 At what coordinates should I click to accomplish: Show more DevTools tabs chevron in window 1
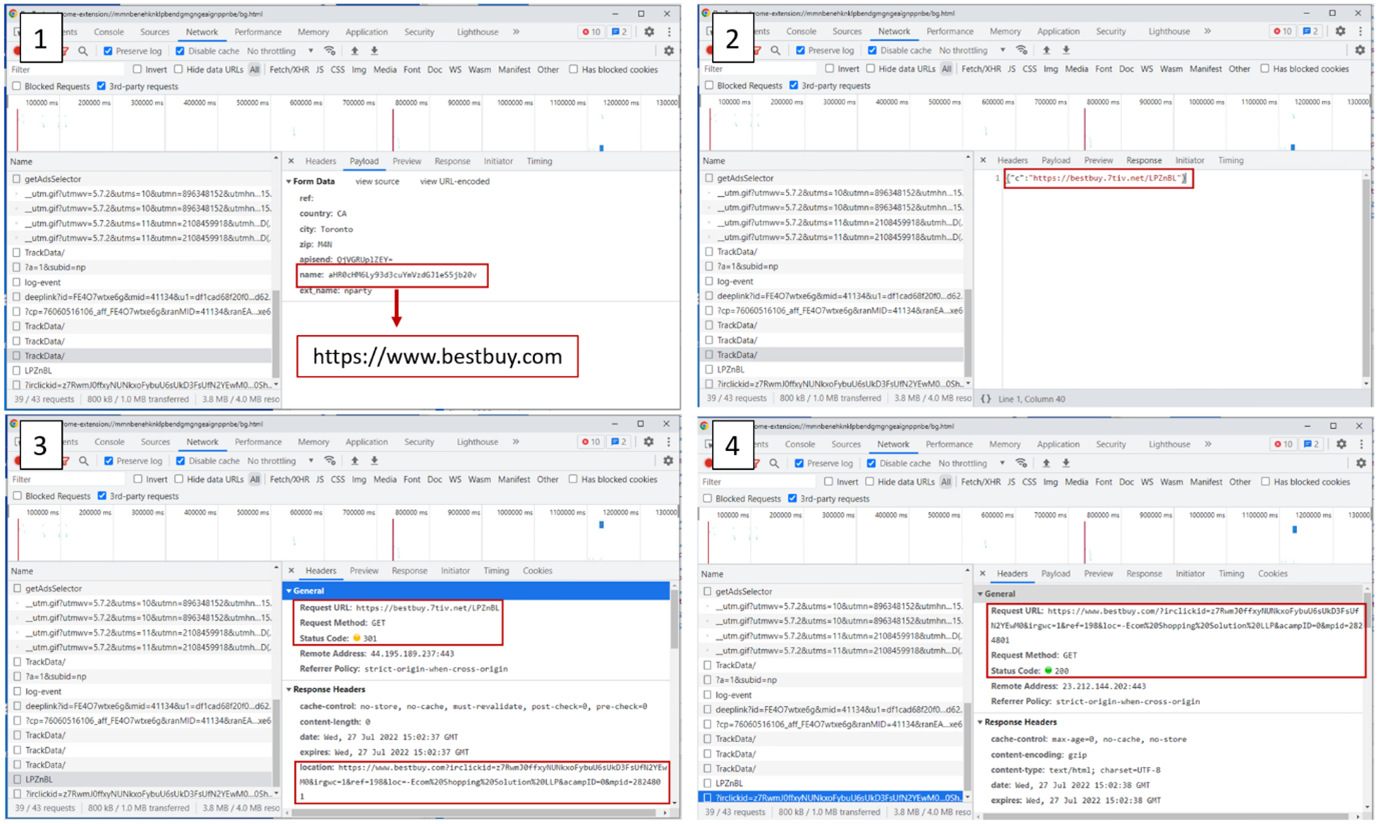[516, 32]
